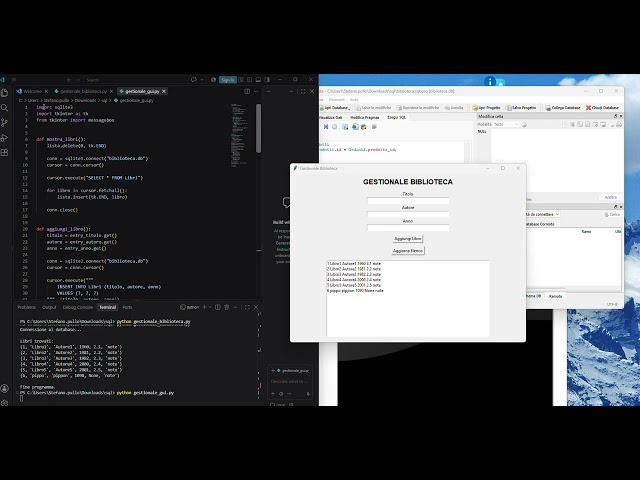The height and width of the screenshot is (480, 640).
Task: Click the editor vertical scrollbar
Action: coord(258,128)
